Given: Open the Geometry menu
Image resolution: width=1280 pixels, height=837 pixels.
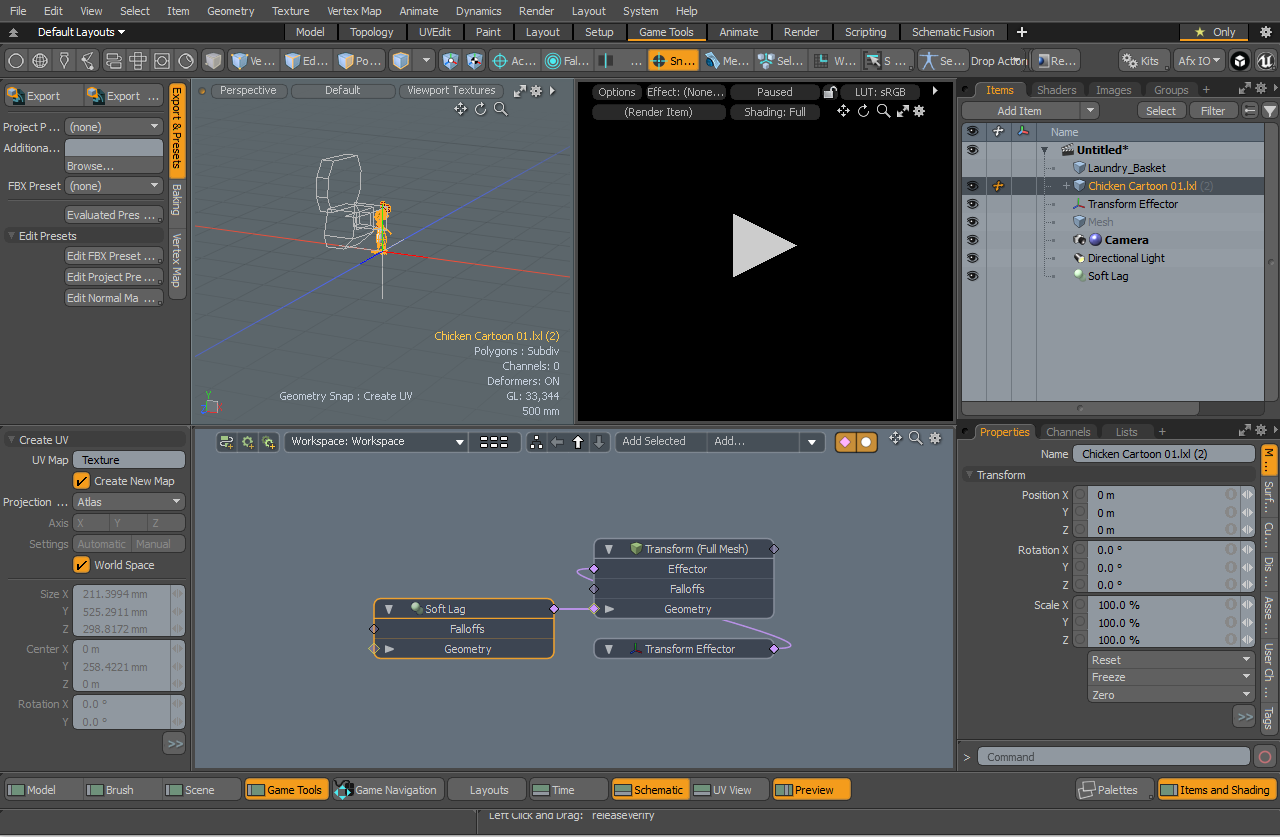Looking at the screenshot, I should pos(230,11).
